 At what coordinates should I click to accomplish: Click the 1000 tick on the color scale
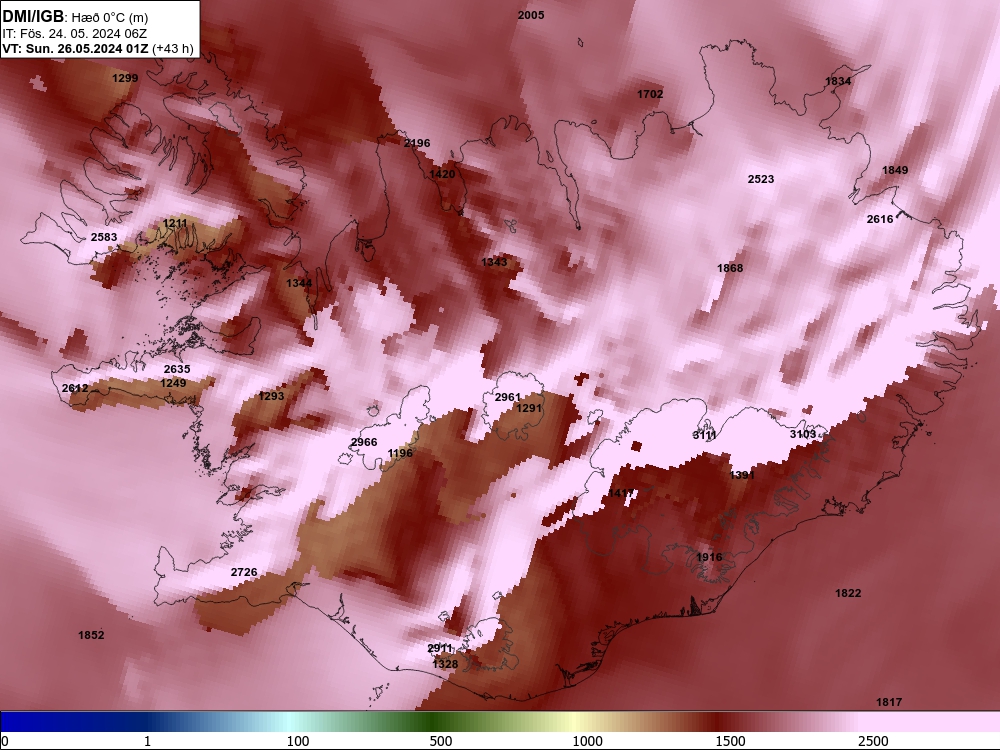pos(587,741)
